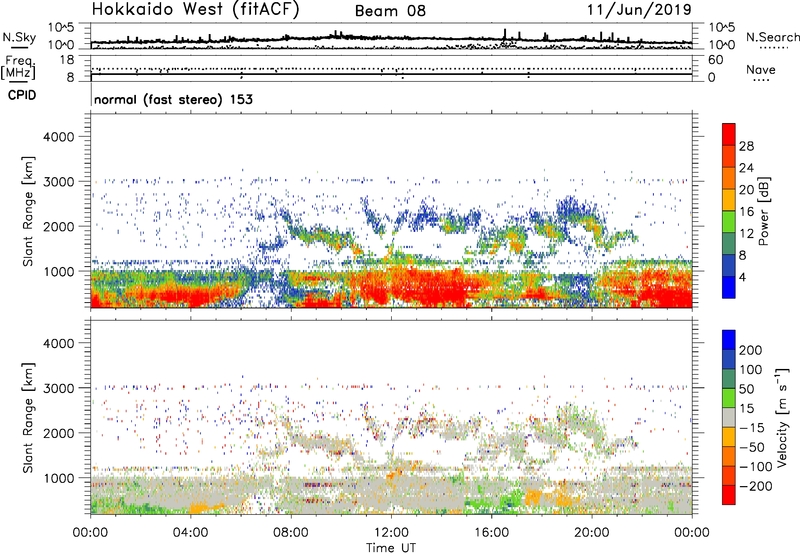Click the "N.Search" legend label
This screenshot has height=554, width=800.
click(x=772, y=37)
